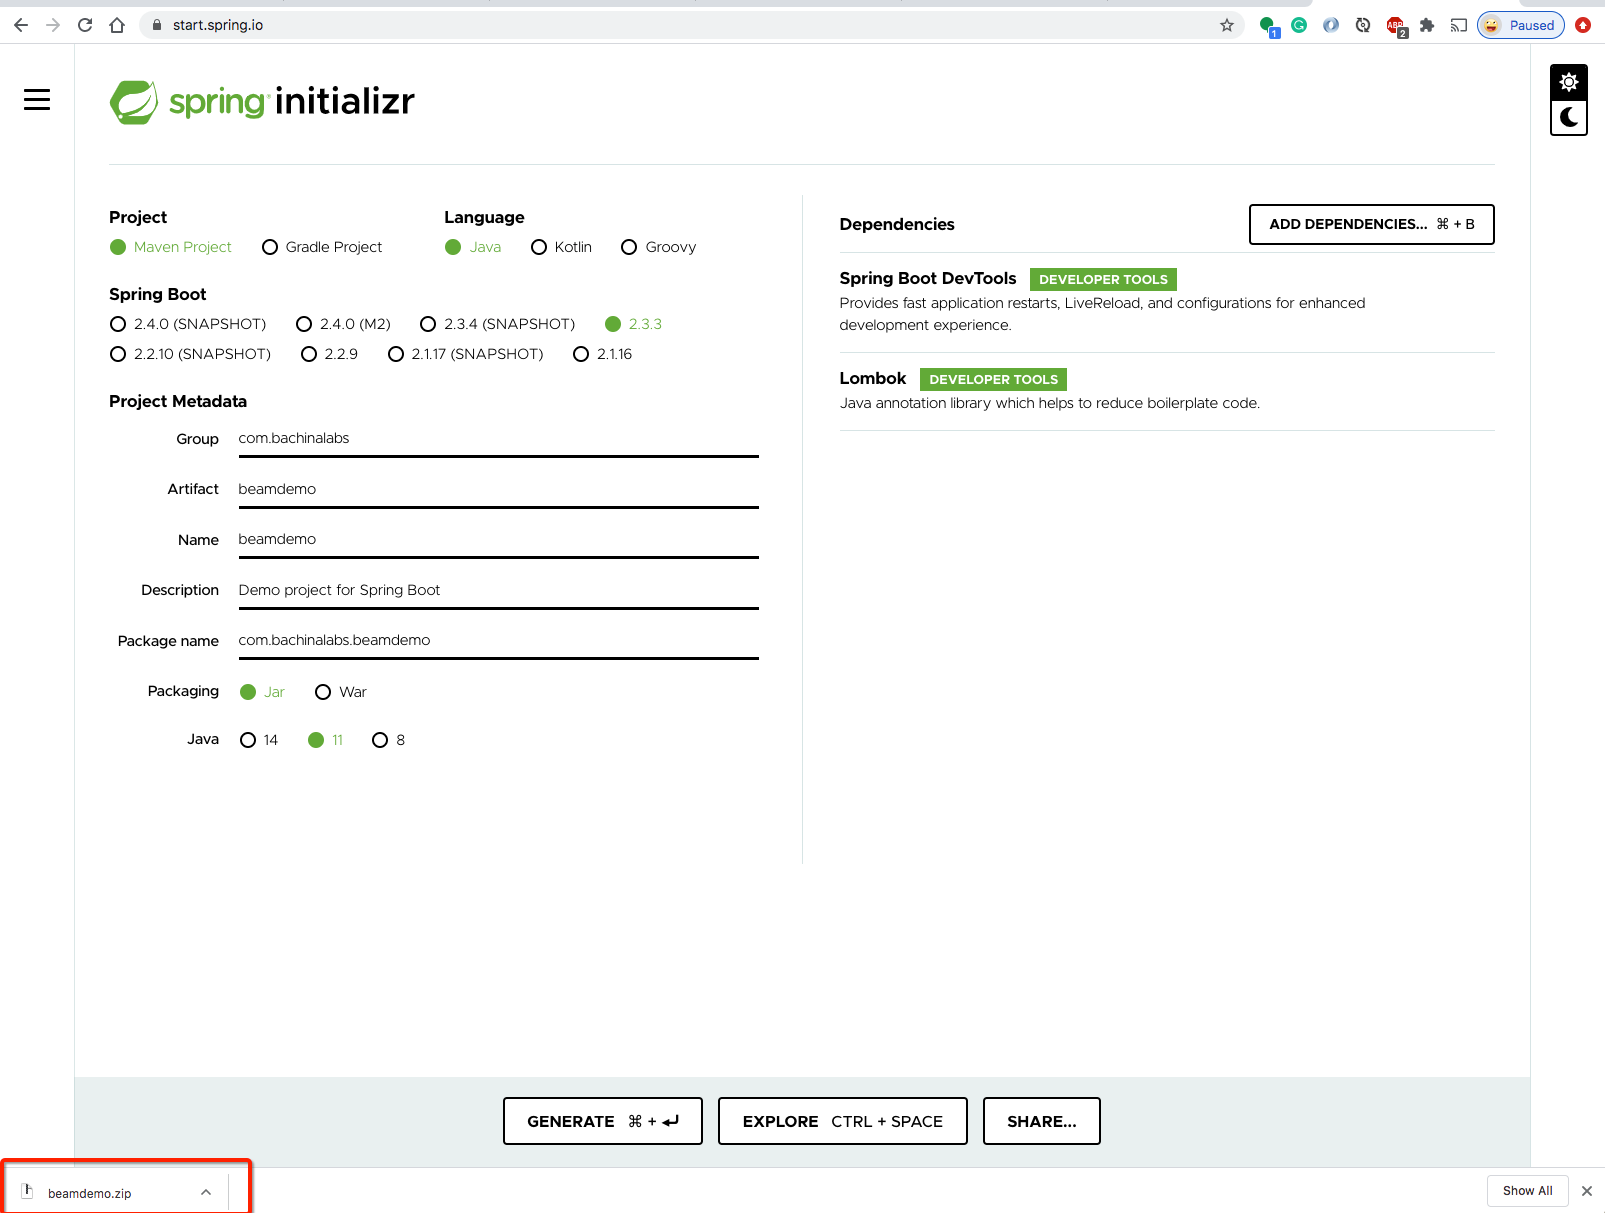Screen dimensions: 1605x1213
Task: Select Gradle Project option
Action: click(x=322, y=247)
